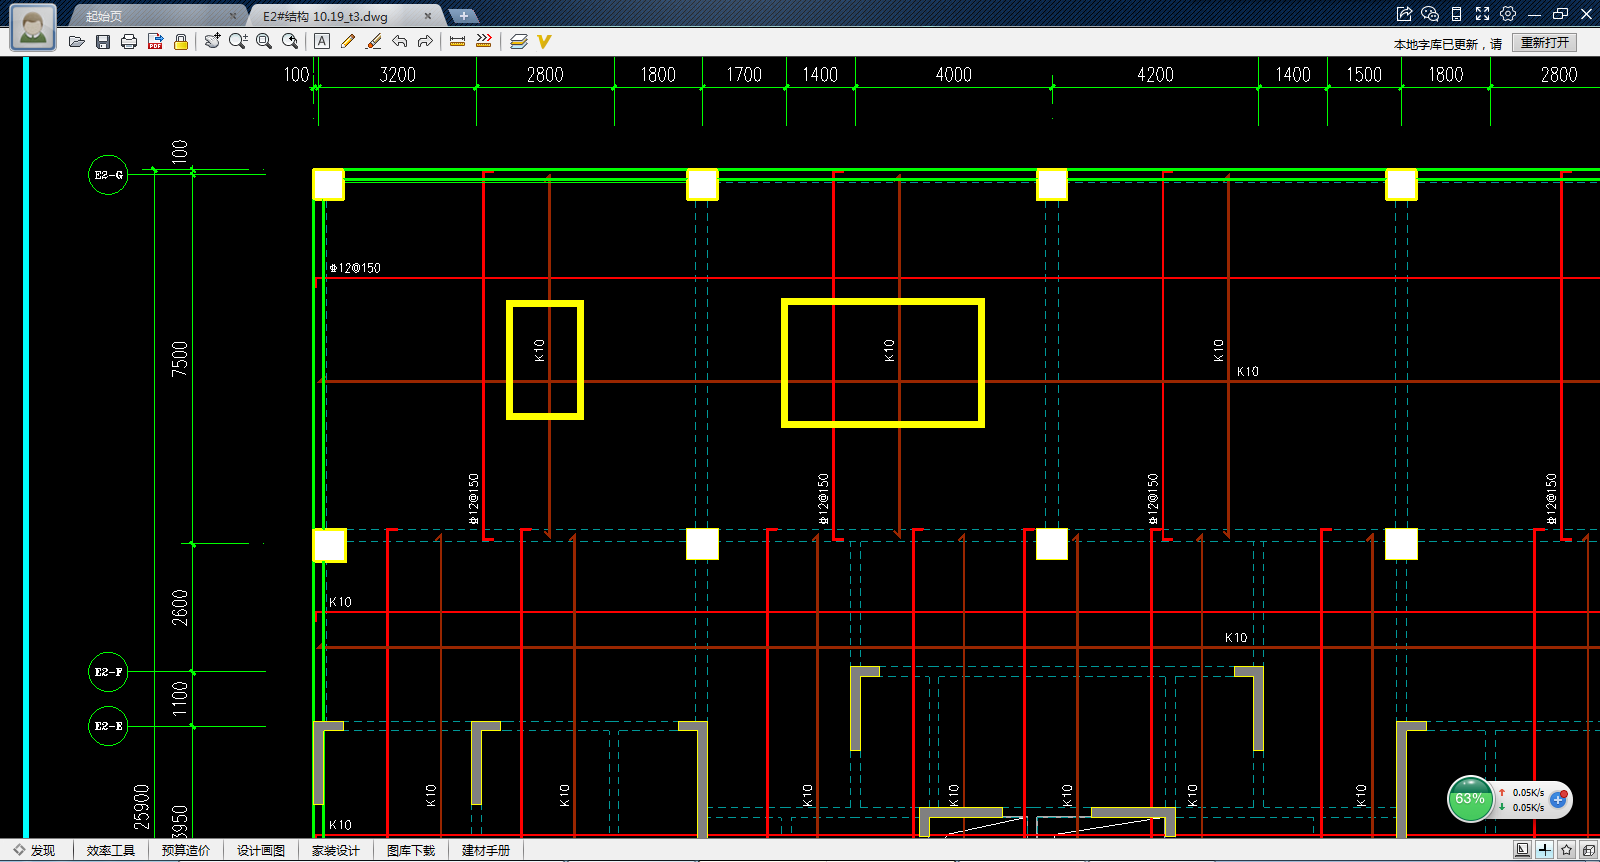Click the 7500 vertical dimension text
Screen dimensions: 1600x862
pos(179,358)
